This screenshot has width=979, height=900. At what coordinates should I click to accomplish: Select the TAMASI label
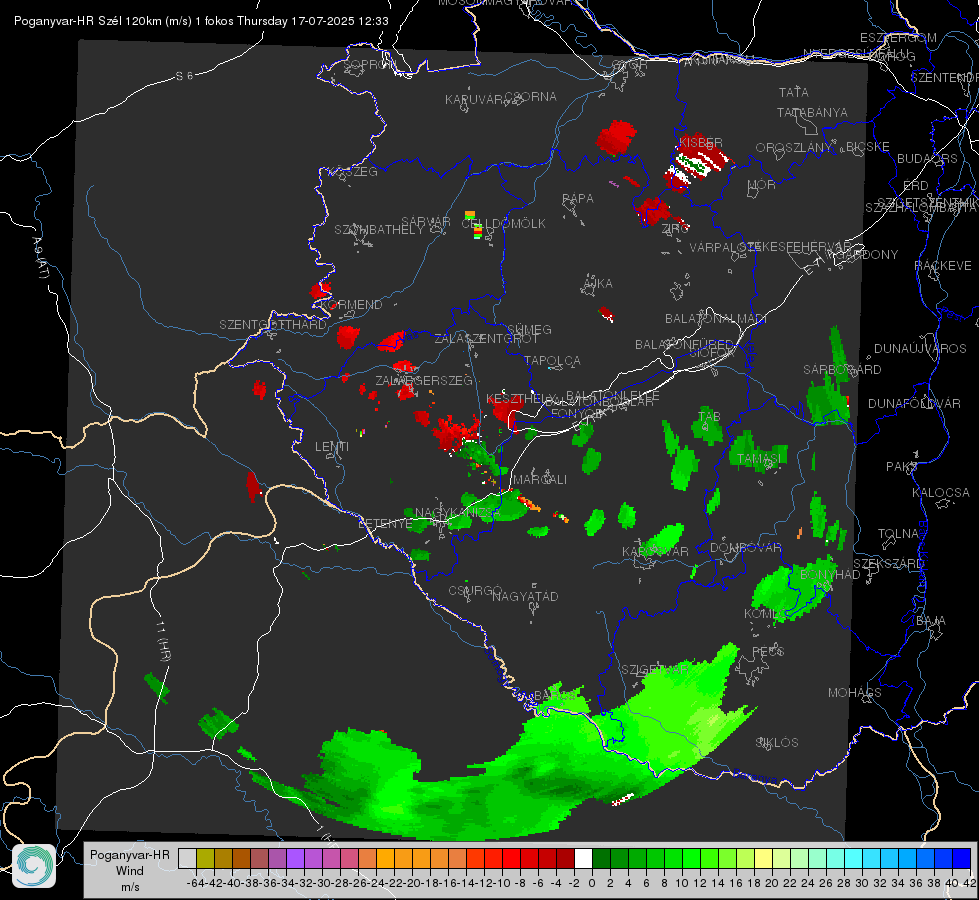click(x=759, y=459)
